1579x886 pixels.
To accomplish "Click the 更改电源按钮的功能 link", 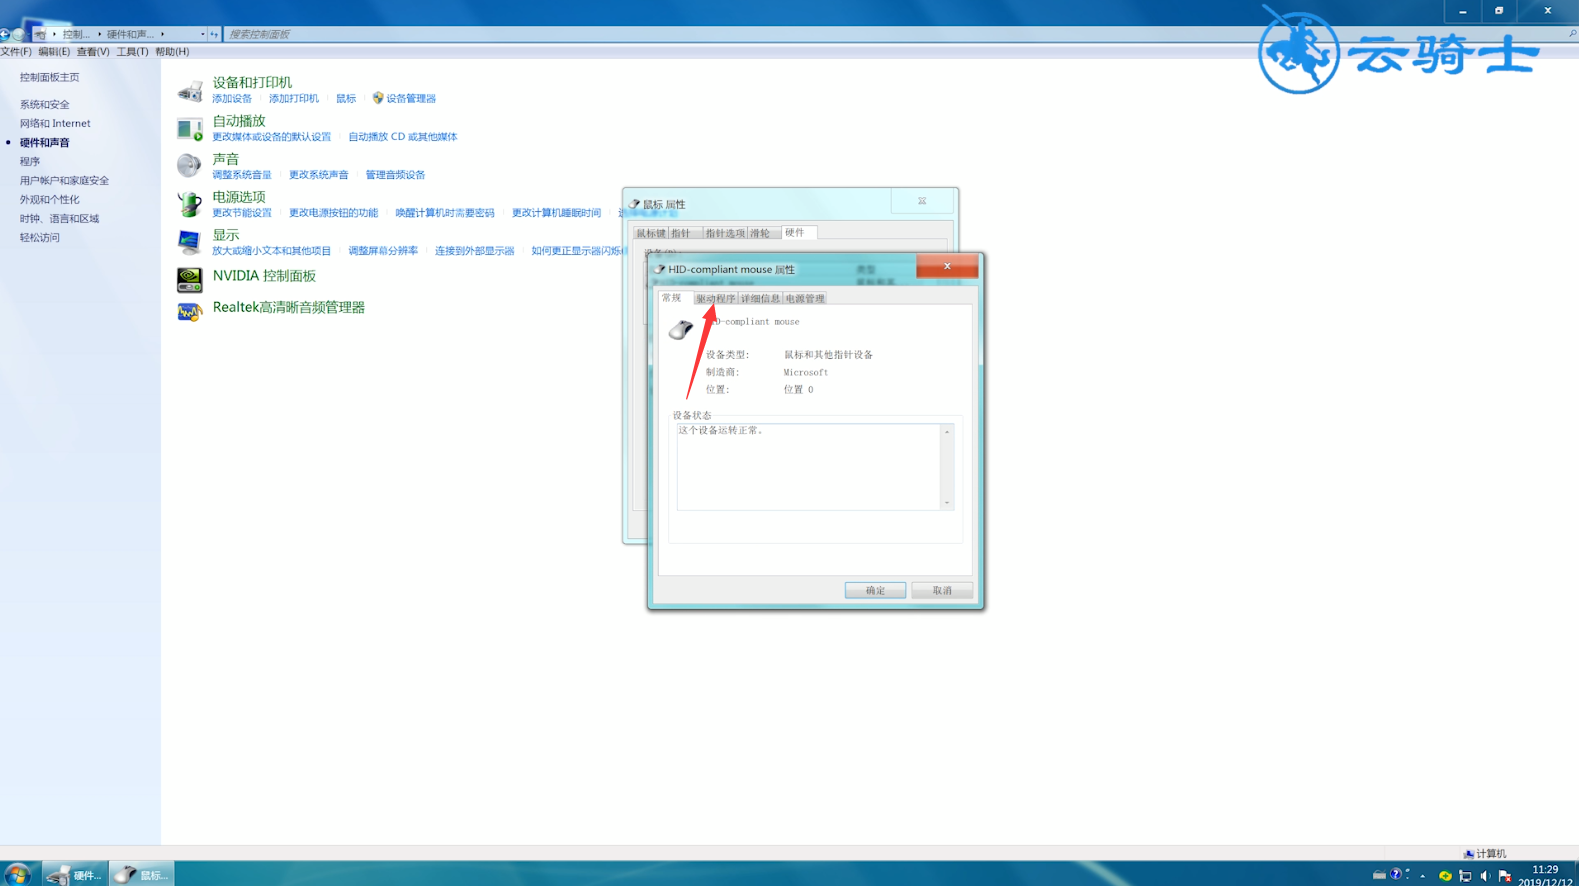I will pyautogui.click(x=333, y=213).
